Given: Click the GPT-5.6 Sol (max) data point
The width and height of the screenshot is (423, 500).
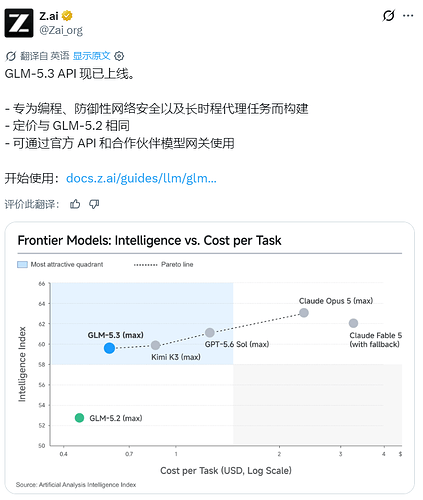Looking at the screenshot, I should click(x=210, y=332).
